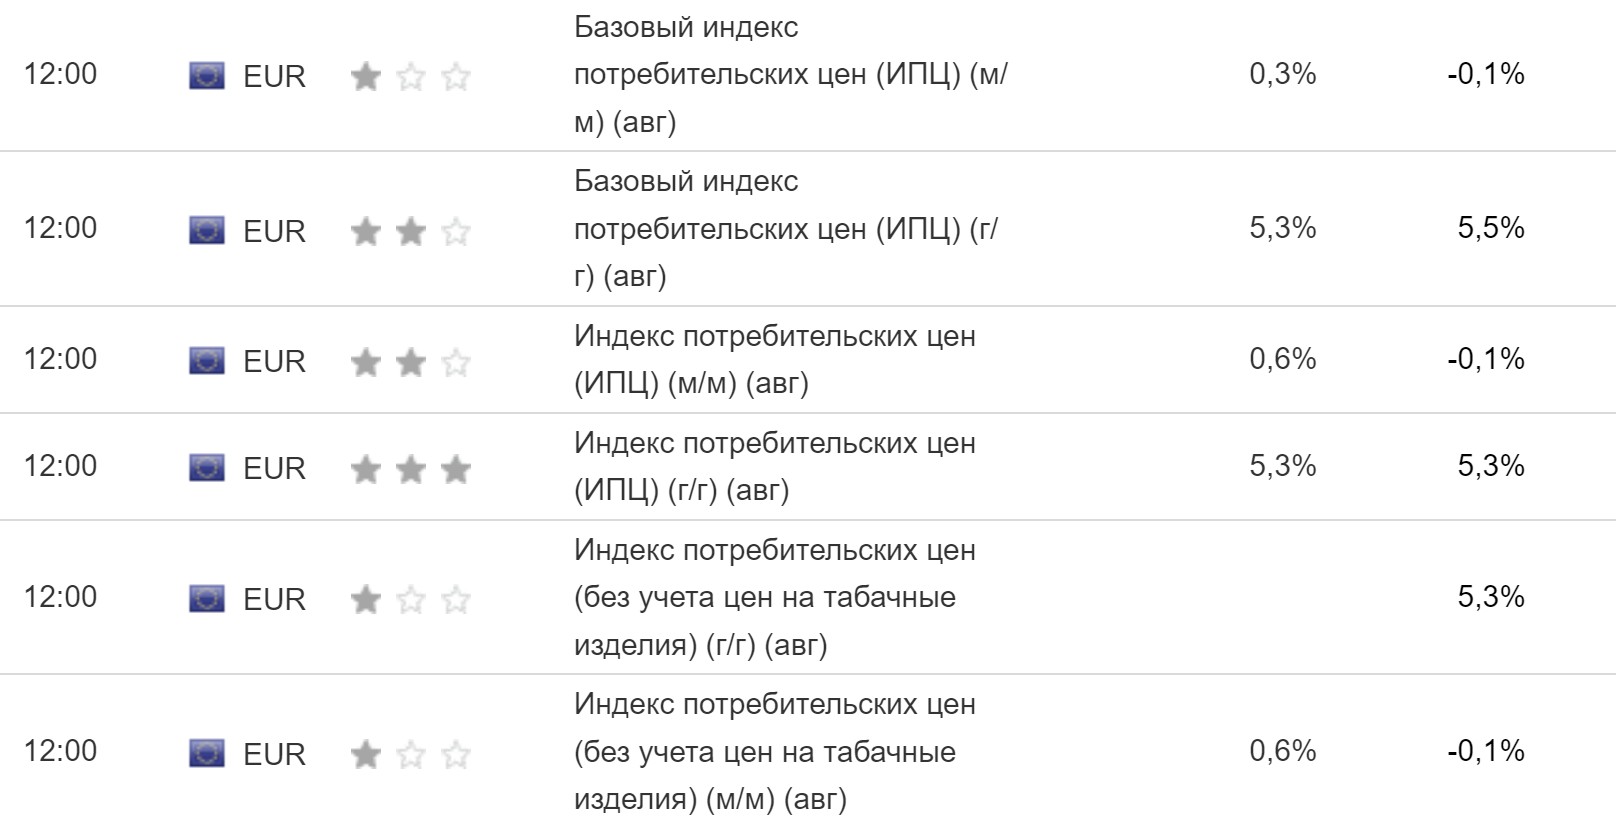Open Базовый индекс потребительских цен (м/м) event

click(790, 75)
